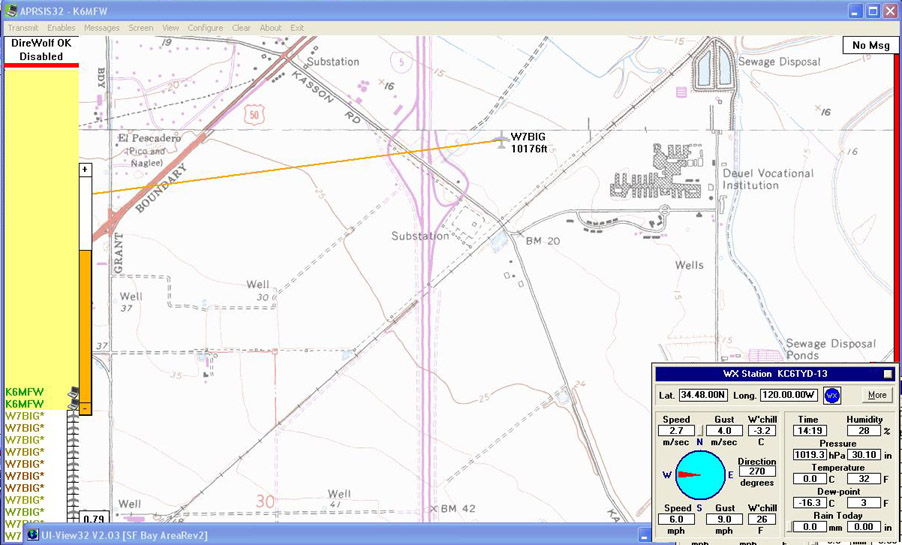This screenshot has width=902, height=545.
Task: Click the blue WX station symbol icon
Action: click(x=832, y=395)
